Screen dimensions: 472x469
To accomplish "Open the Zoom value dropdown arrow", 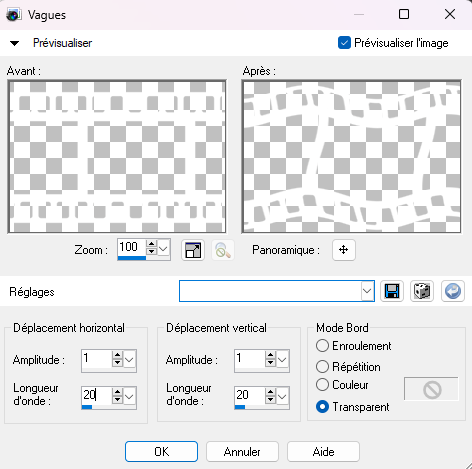I will (x=163, y=248).
